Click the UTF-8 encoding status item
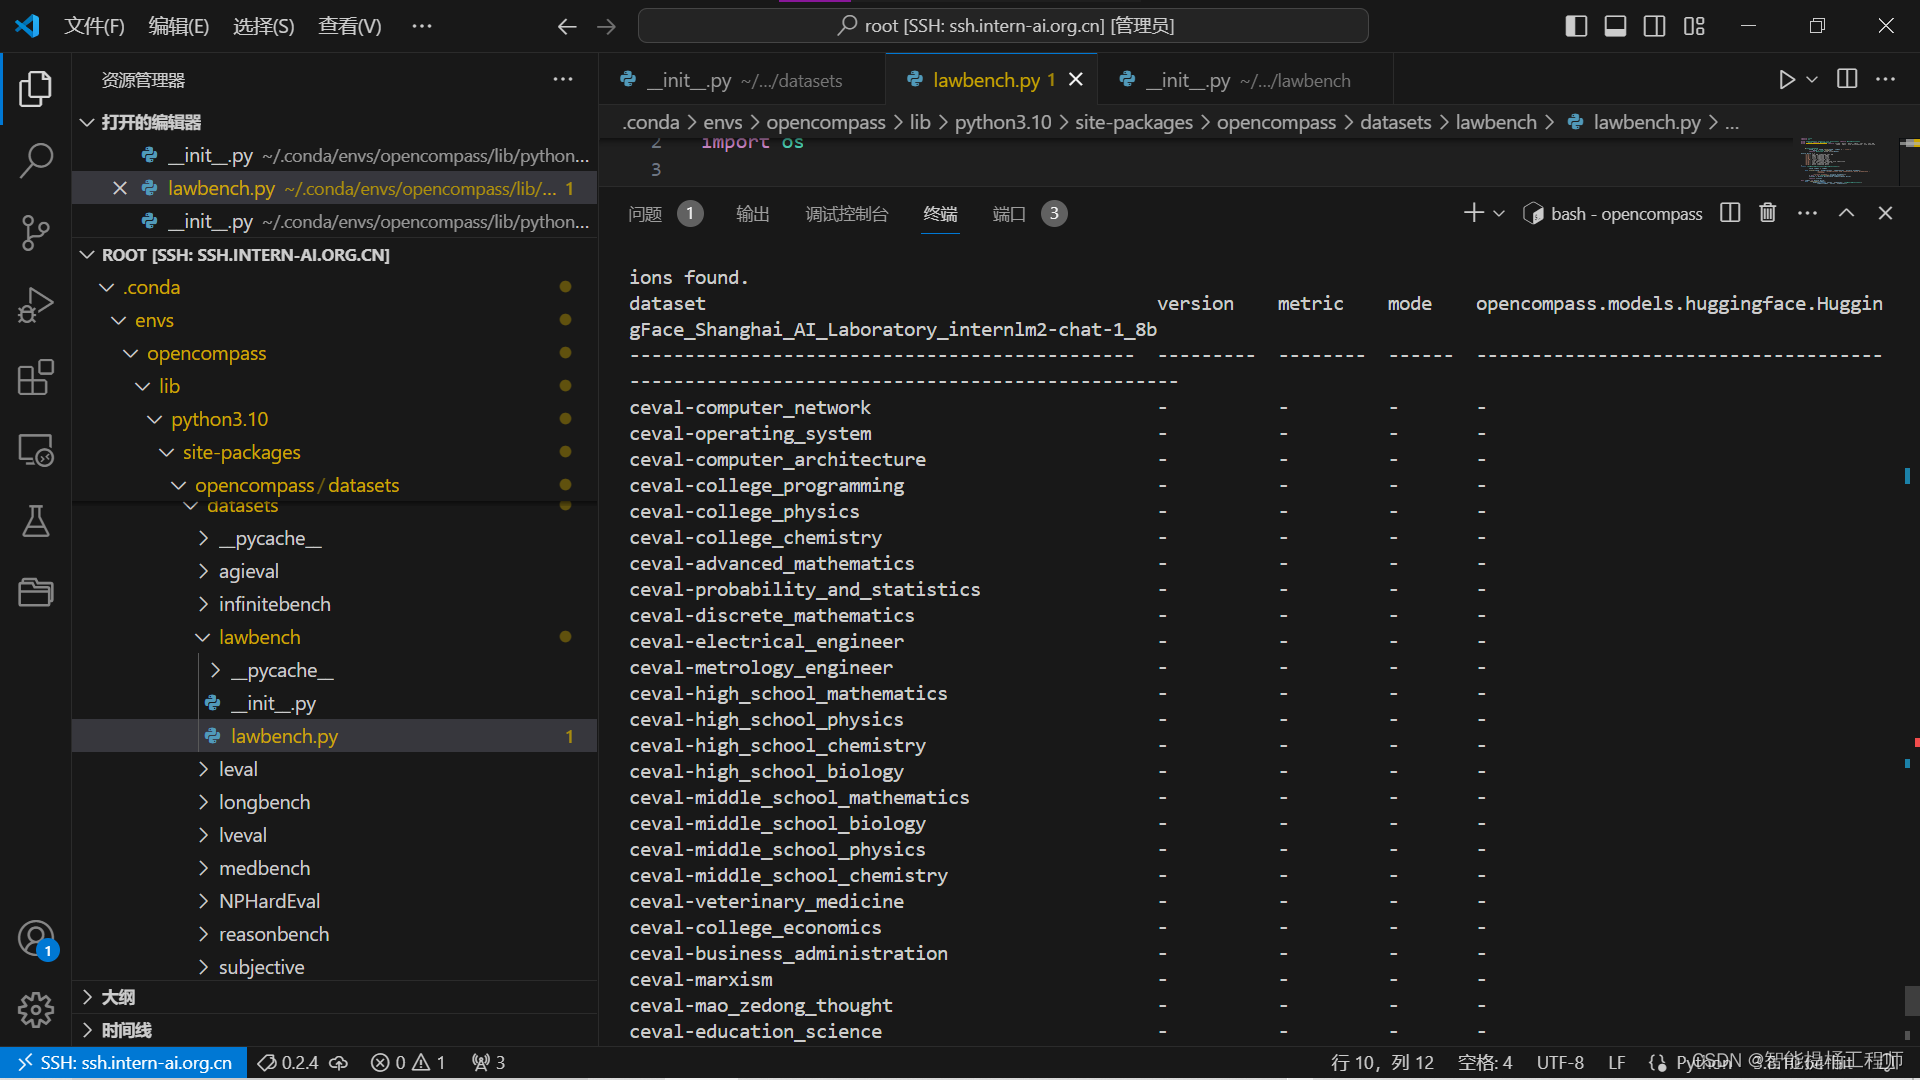Viewport: 1920px width, 1080px height. click(x=1560, y=1062)
